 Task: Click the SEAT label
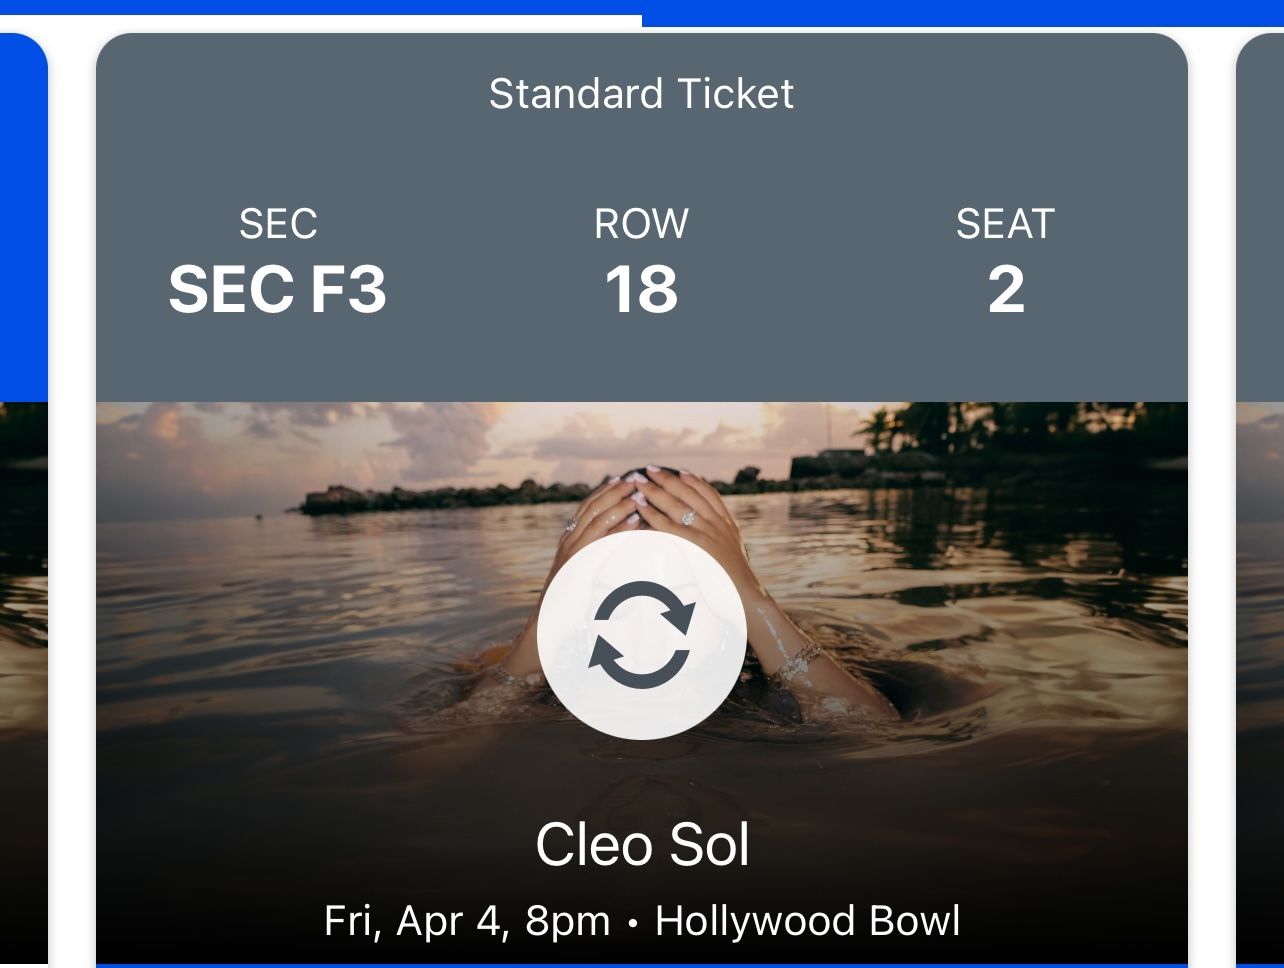pos(1005,224)
